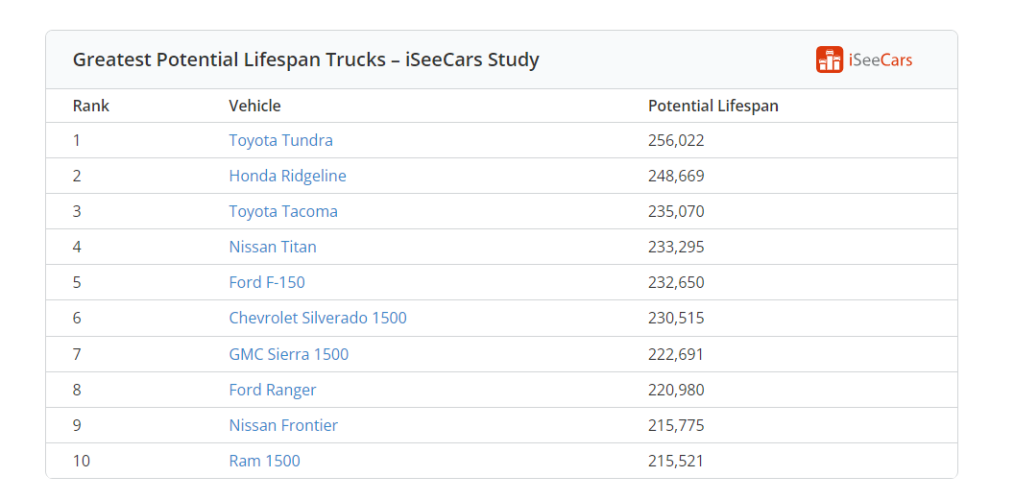Click the table title heading
This screenshot has height=500, width=1014.
306,60
